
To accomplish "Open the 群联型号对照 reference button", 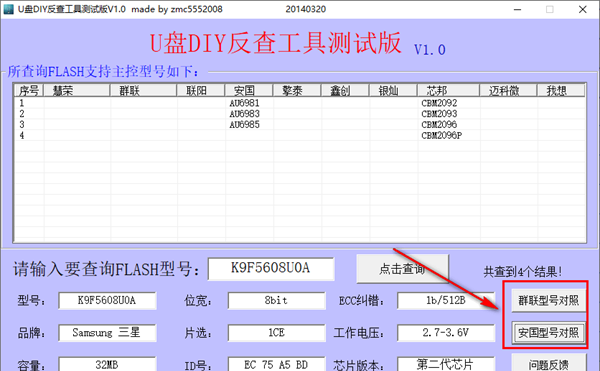I will click(548, 301).
